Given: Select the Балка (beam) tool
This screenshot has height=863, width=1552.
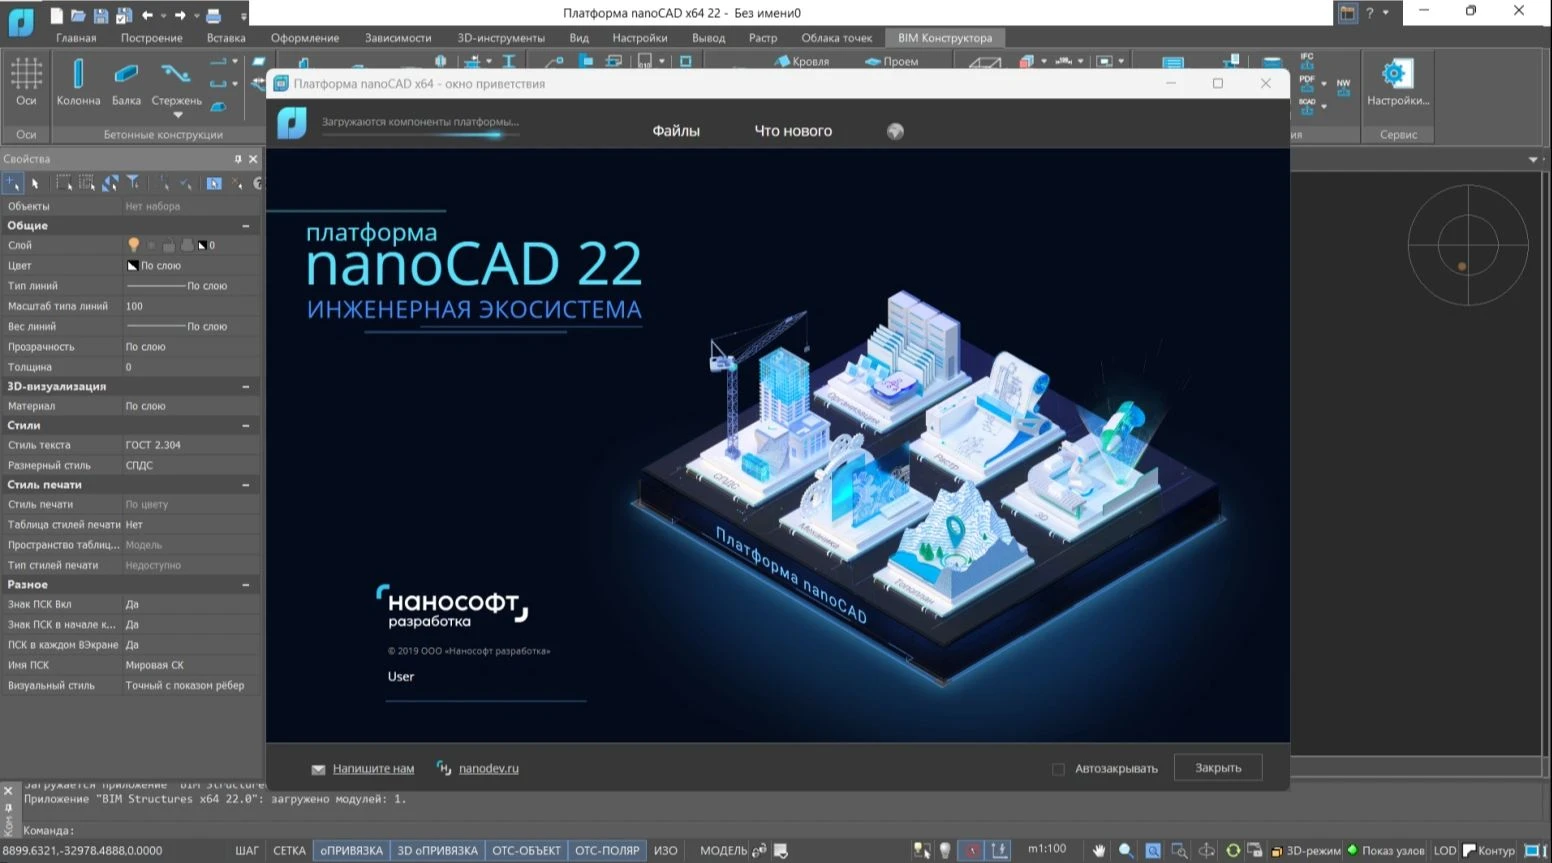Looking at the screenshot, I should 126,81.
